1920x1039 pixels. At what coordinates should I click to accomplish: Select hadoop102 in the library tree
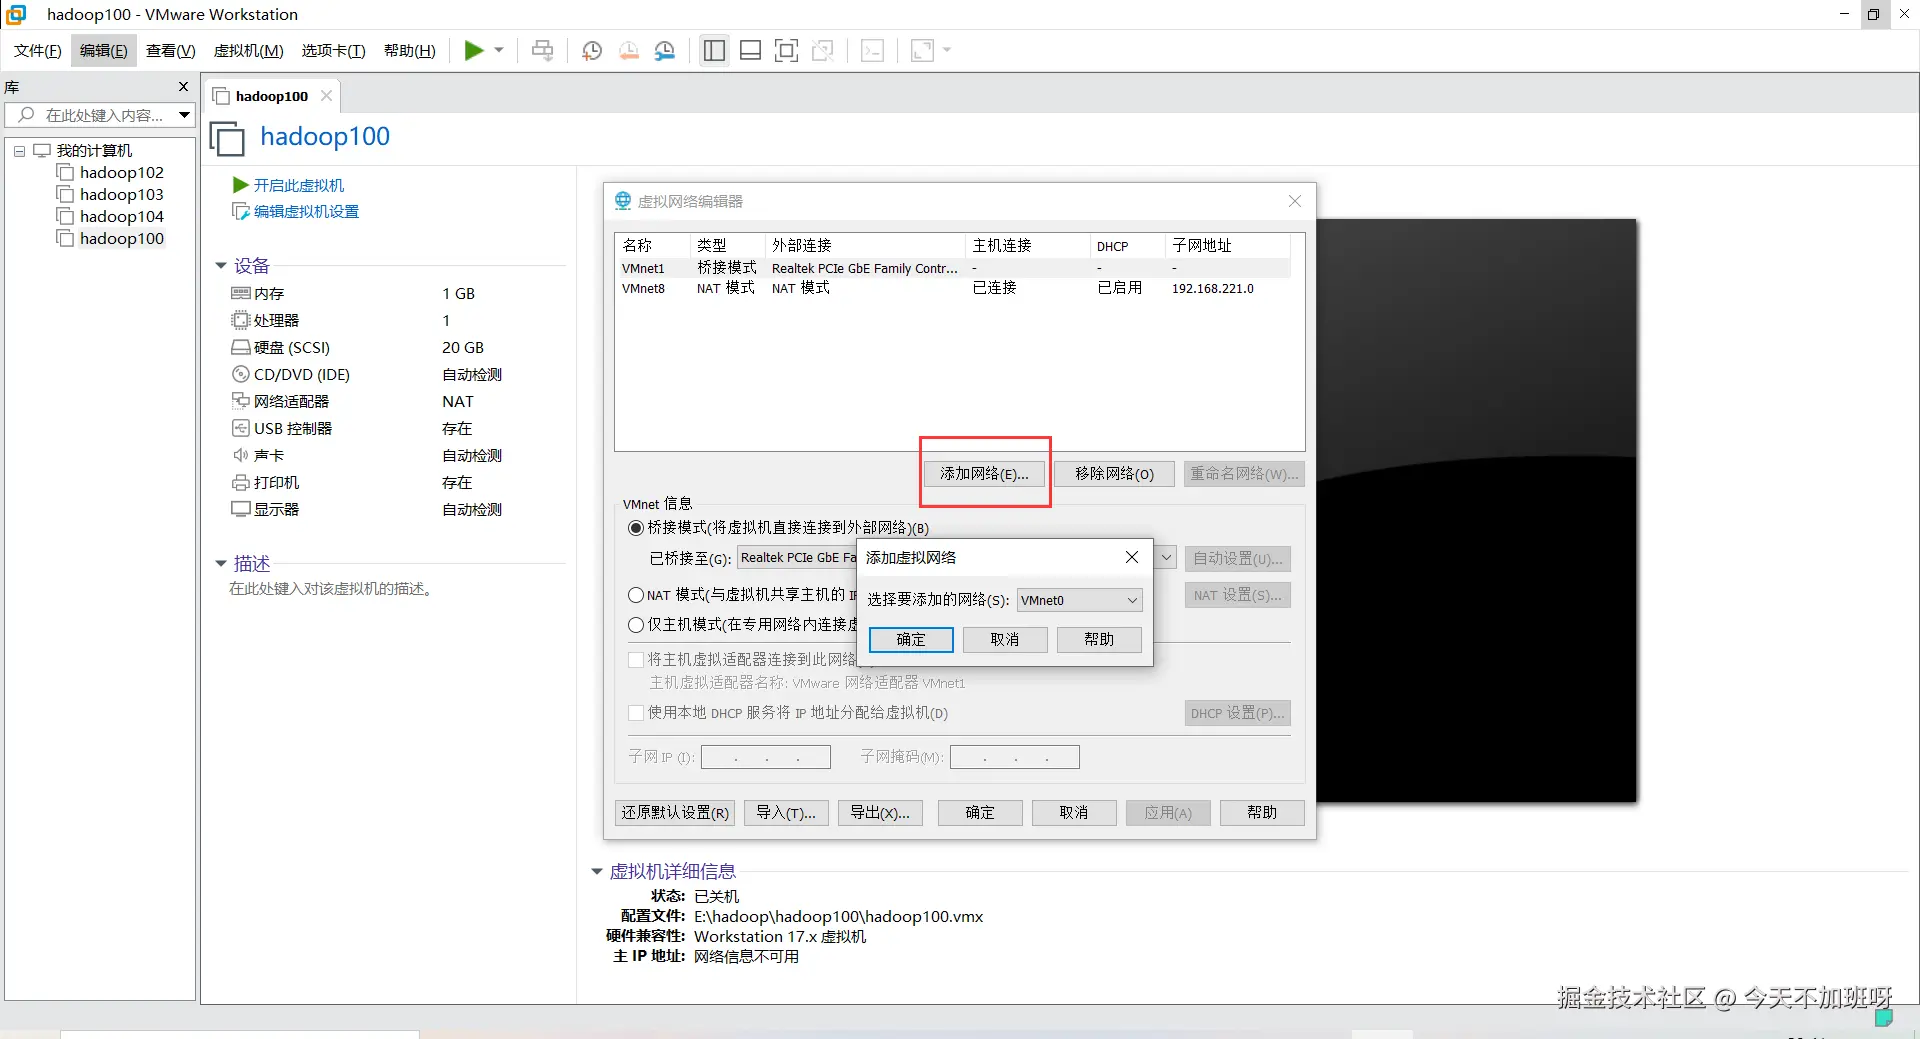click(121, 172)
